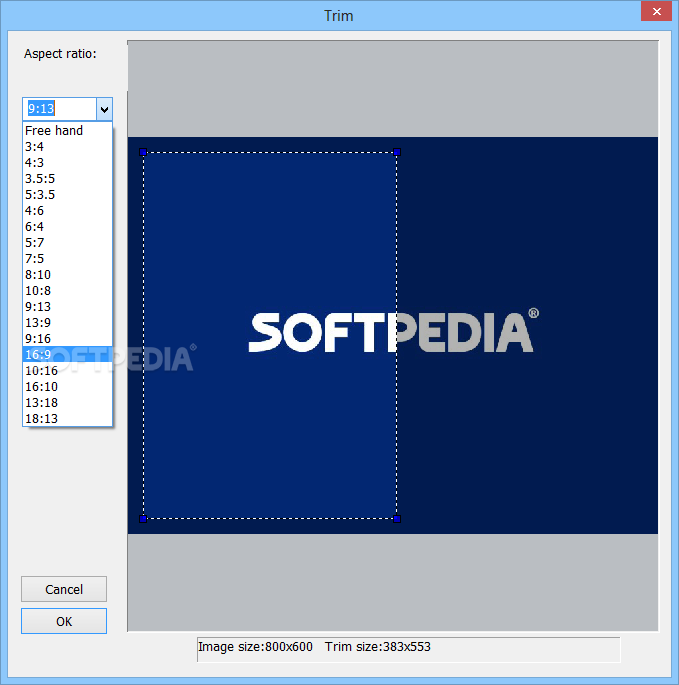Click the bottom-right trim selection handle
The height and width of the screenshot is (685, 679).
coord(397,519)
